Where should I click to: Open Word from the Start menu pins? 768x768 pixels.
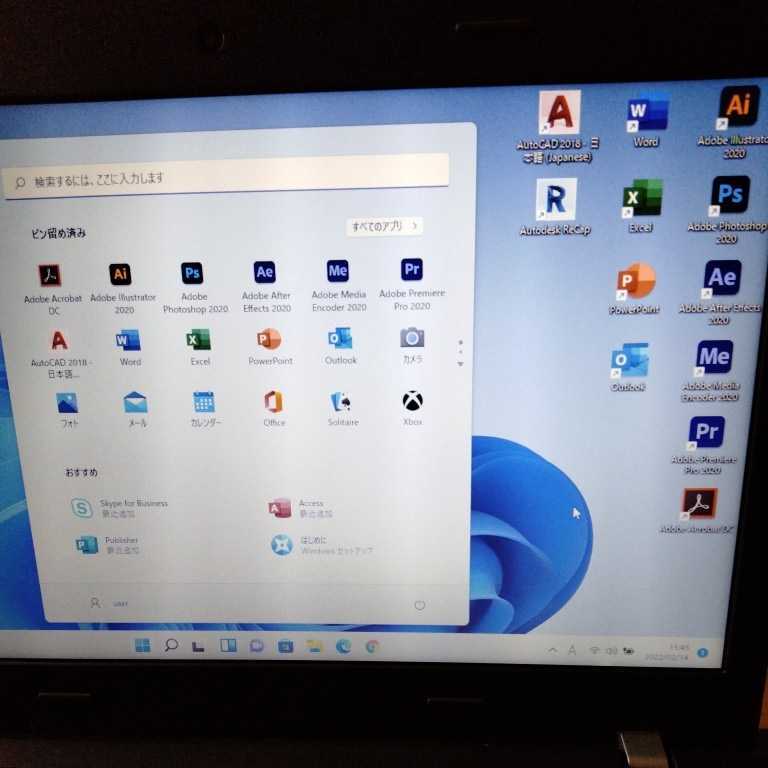(129, 347)
